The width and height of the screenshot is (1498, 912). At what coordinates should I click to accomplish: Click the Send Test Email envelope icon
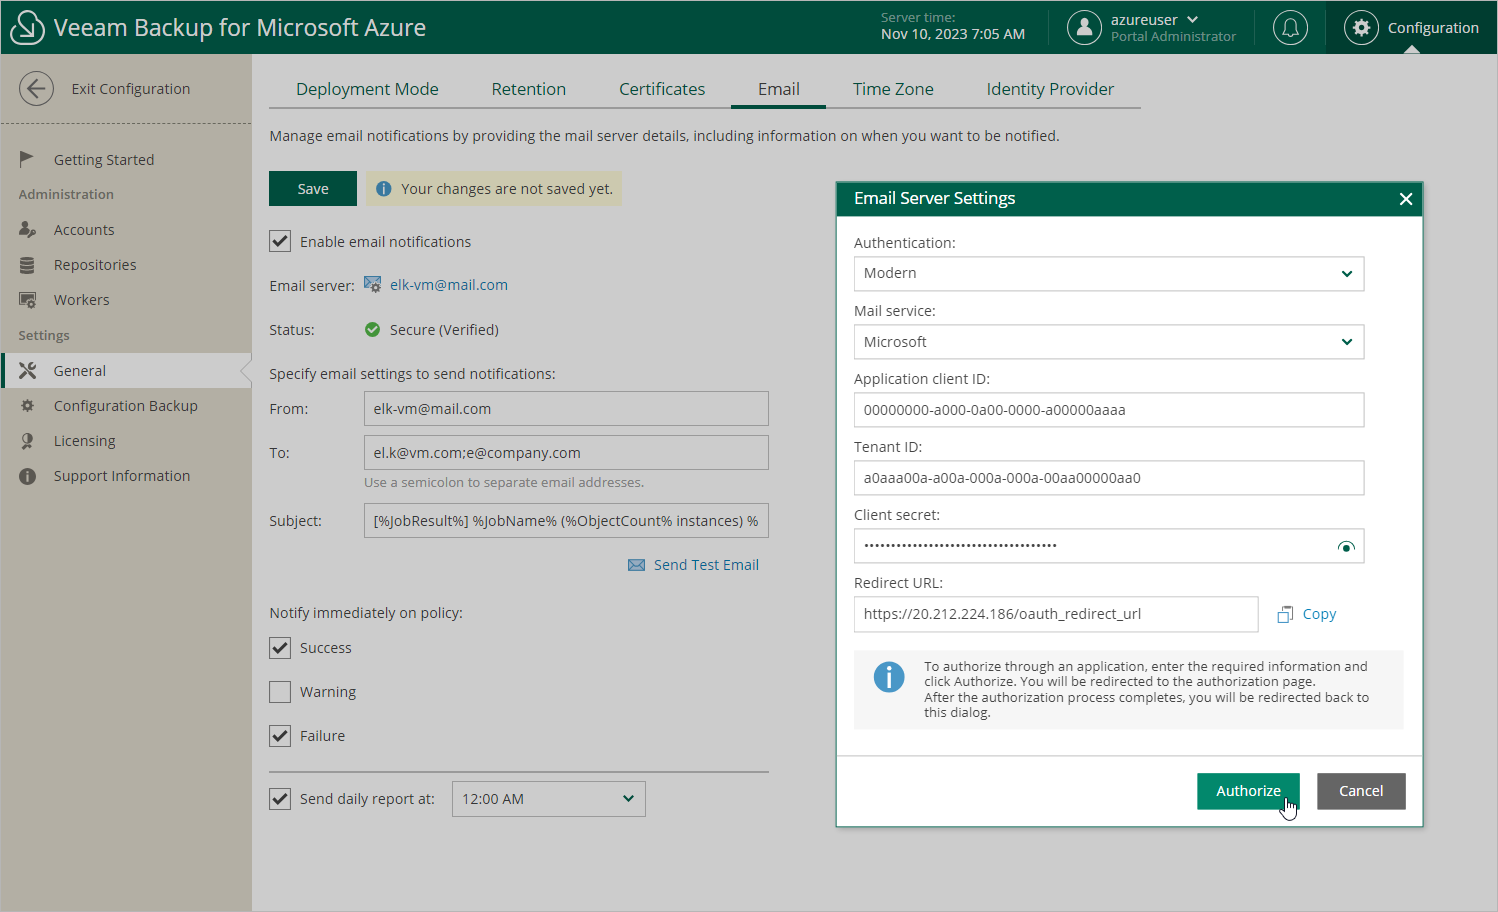(636, 566)
